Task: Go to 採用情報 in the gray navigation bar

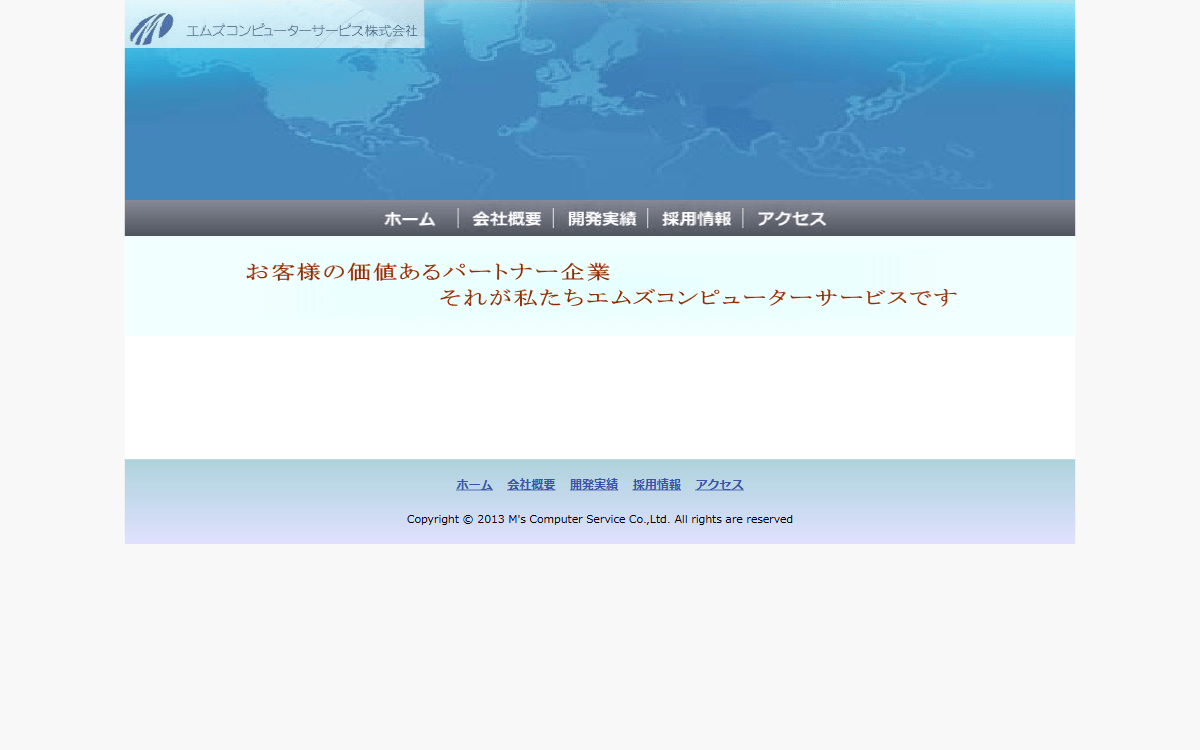Action: (x=697, y=219)
